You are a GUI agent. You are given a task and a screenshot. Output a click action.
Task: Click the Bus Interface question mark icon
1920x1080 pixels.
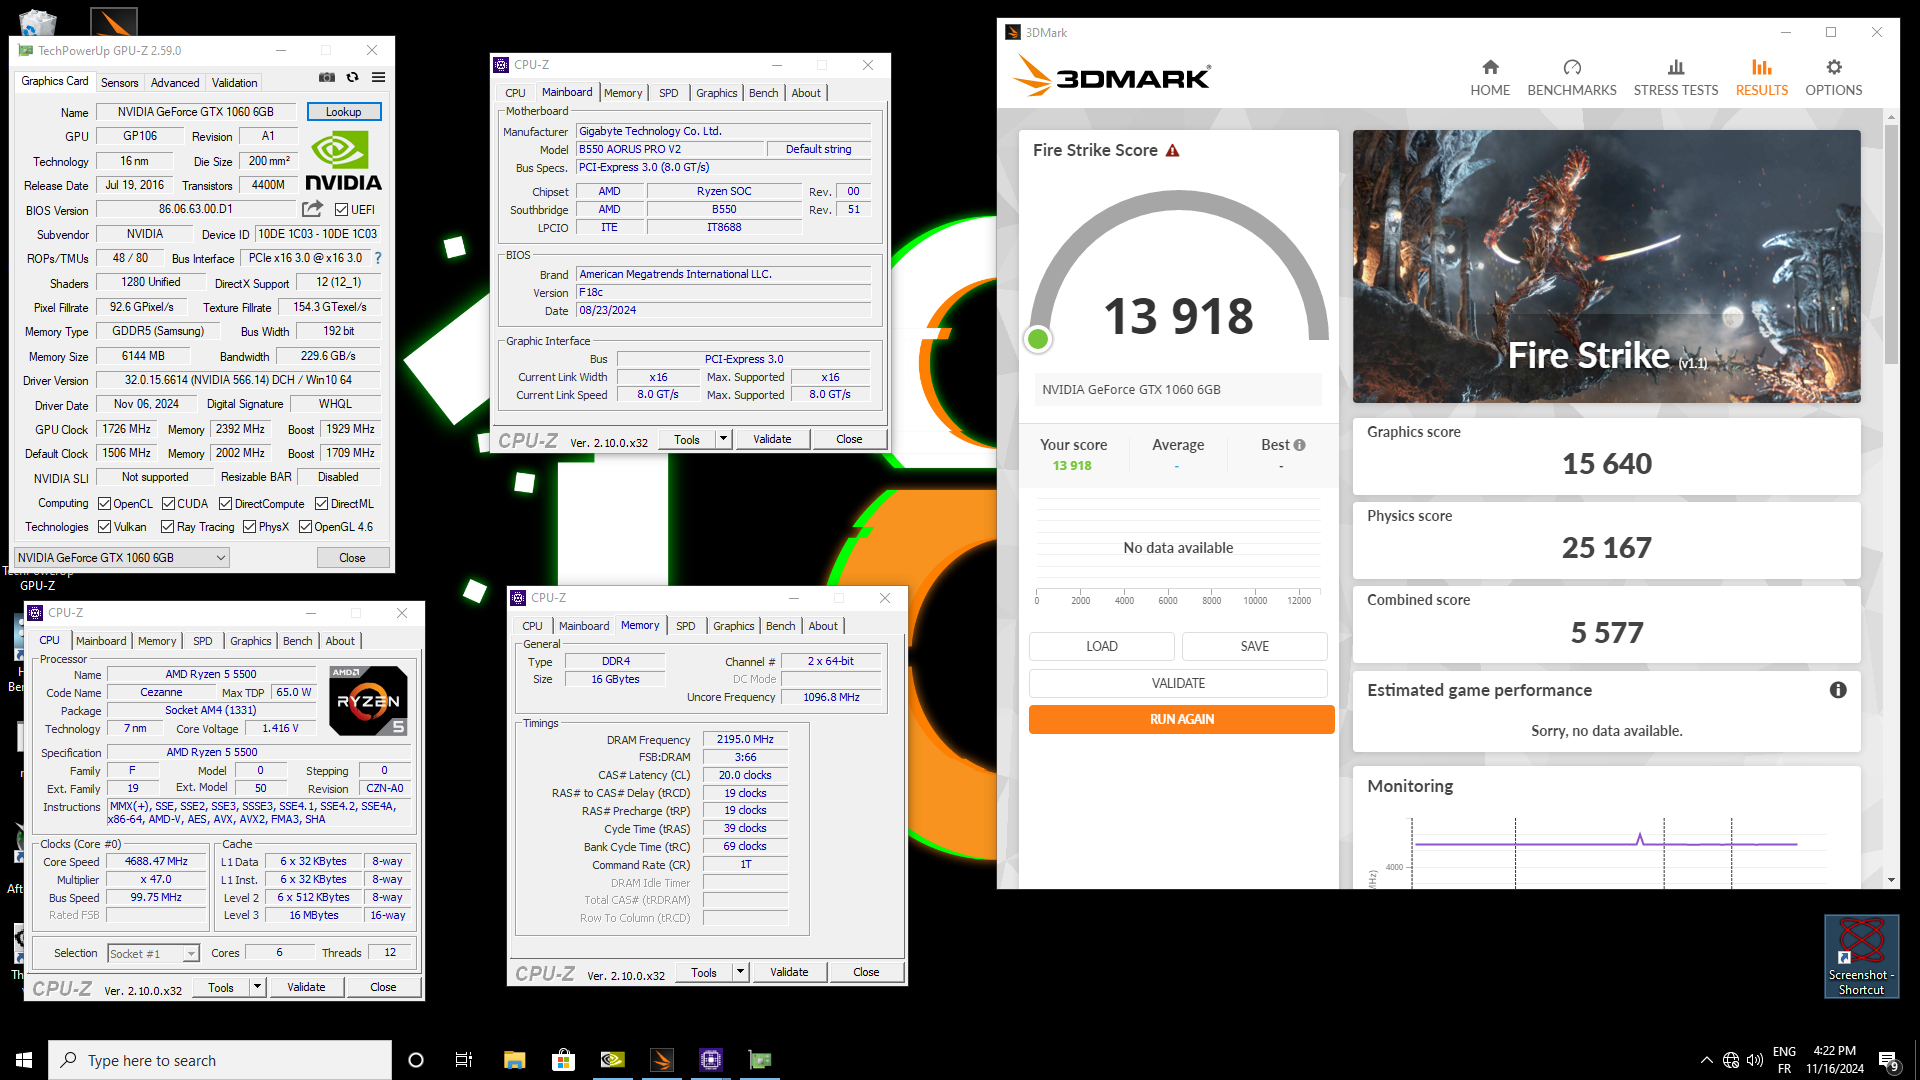(378, 258)
